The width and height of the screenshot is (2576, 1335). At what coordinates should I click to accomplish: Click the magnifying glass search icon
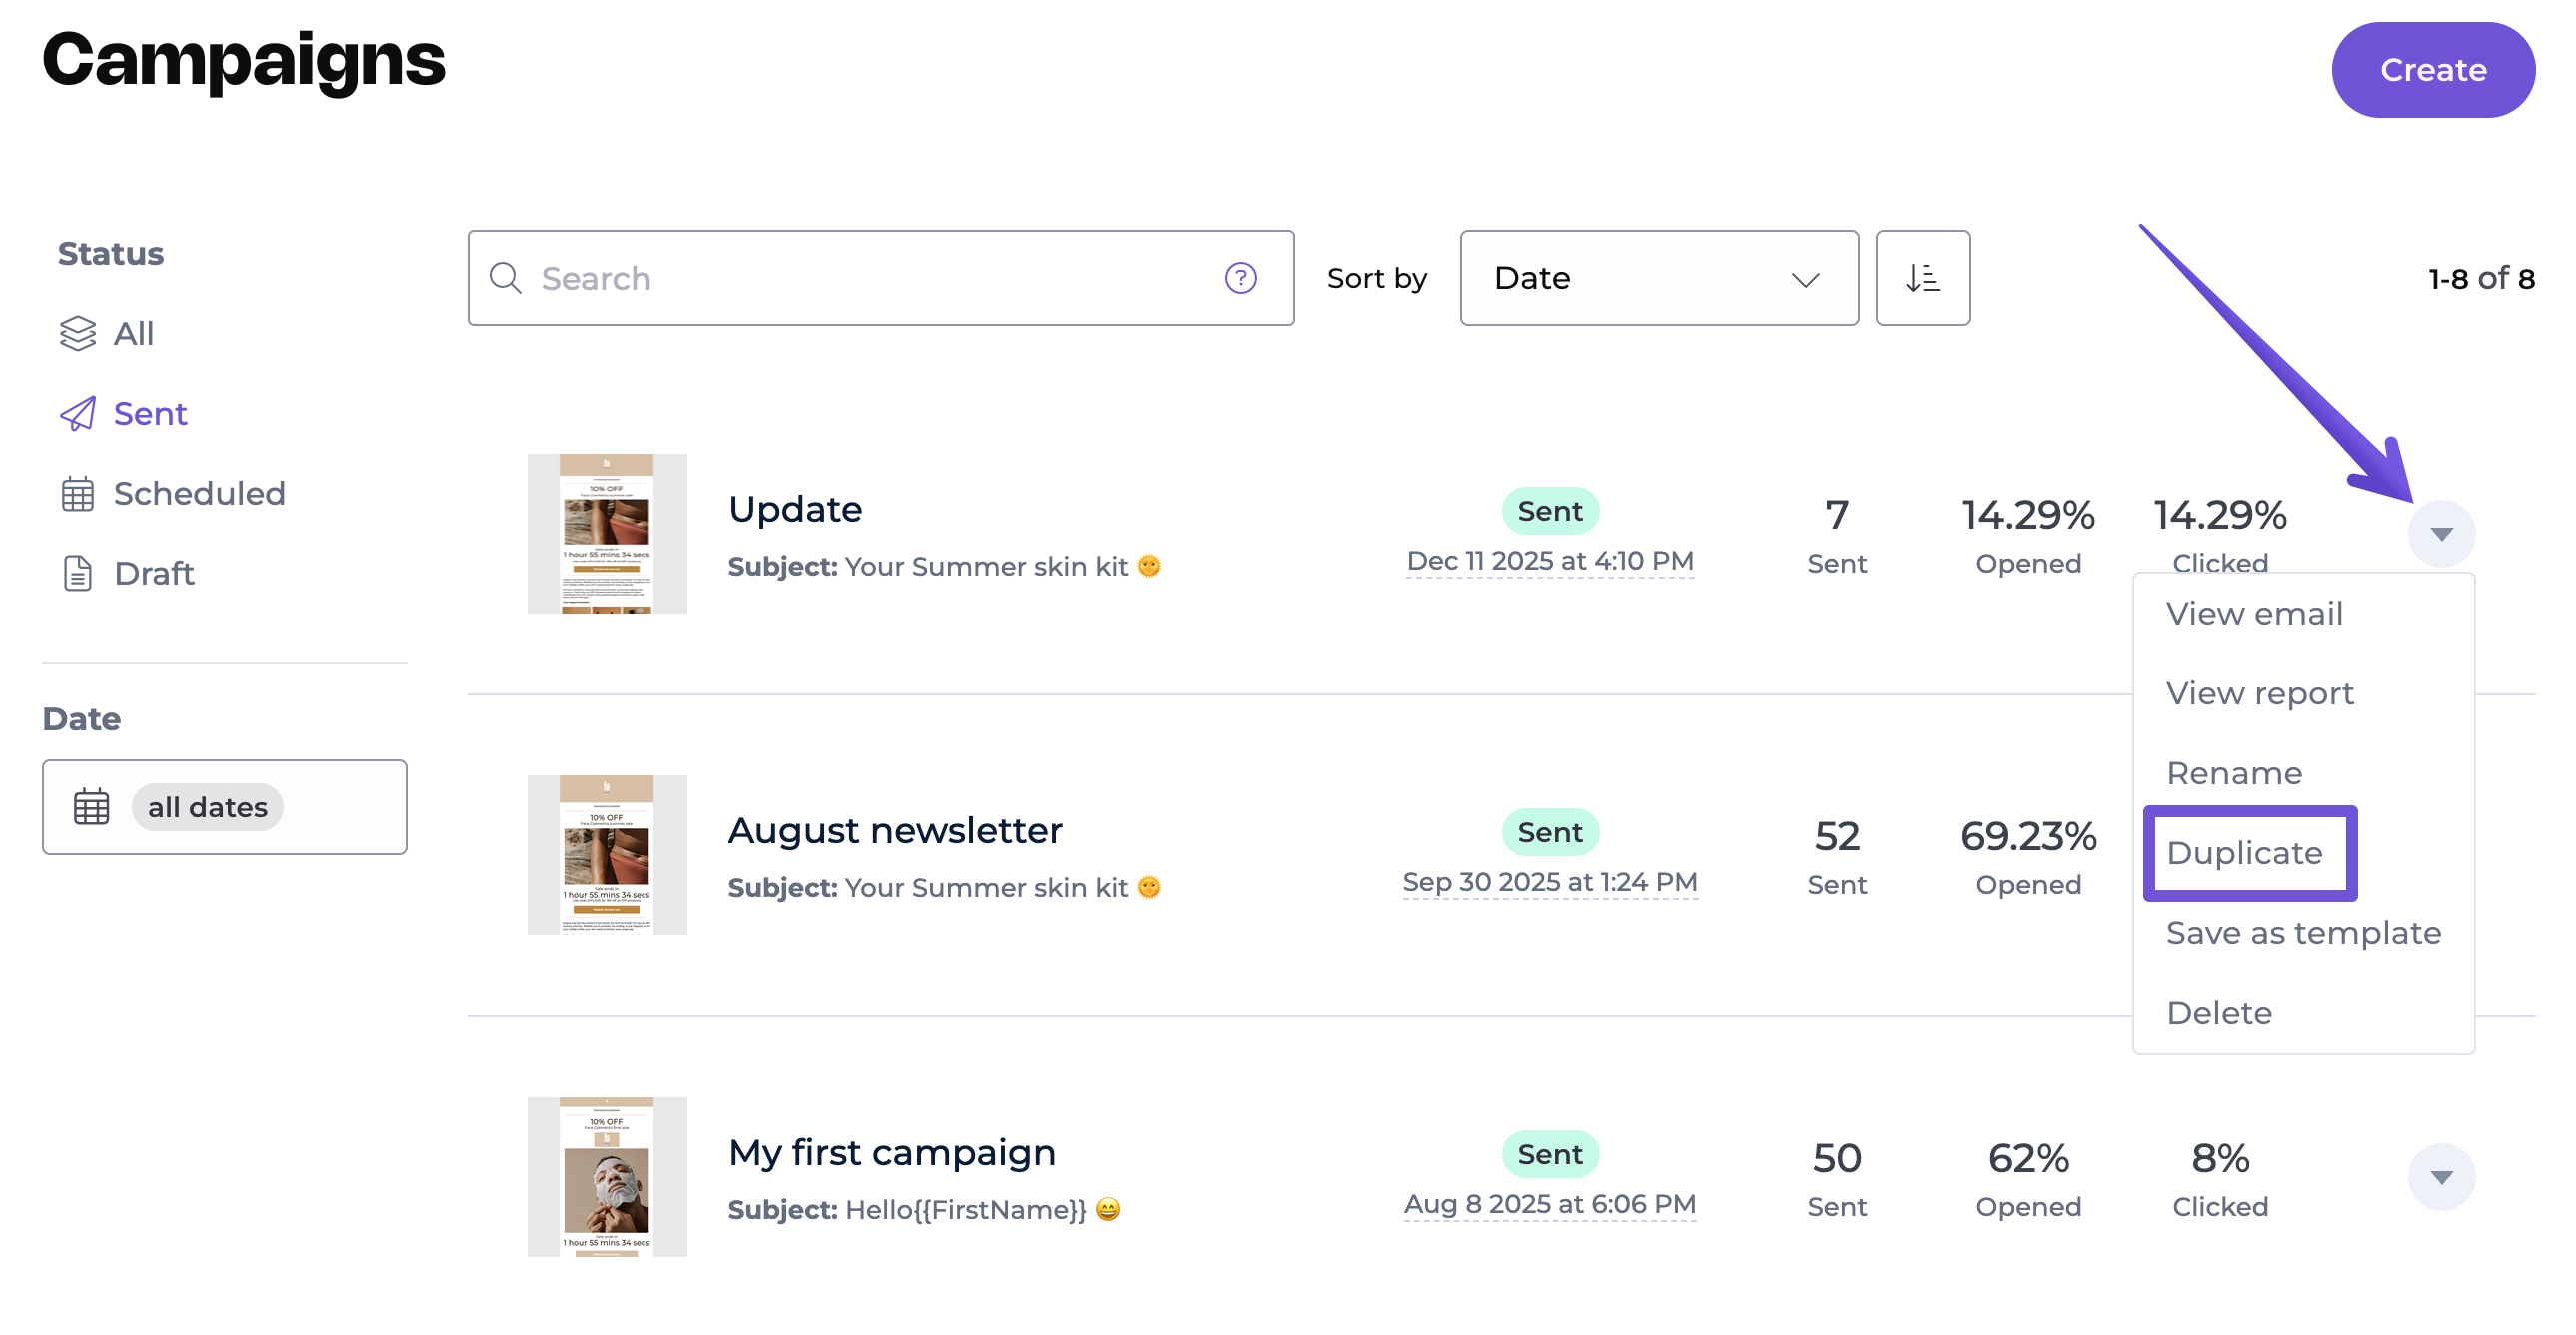pyautogui.click(x=505, y=278)
